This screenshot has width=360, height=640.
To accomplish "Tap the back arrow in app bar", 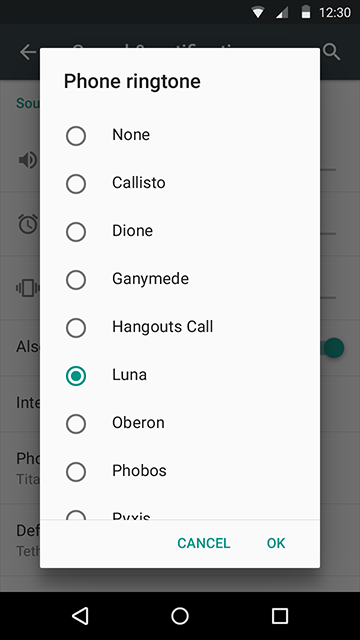I will tap(28, 52).
